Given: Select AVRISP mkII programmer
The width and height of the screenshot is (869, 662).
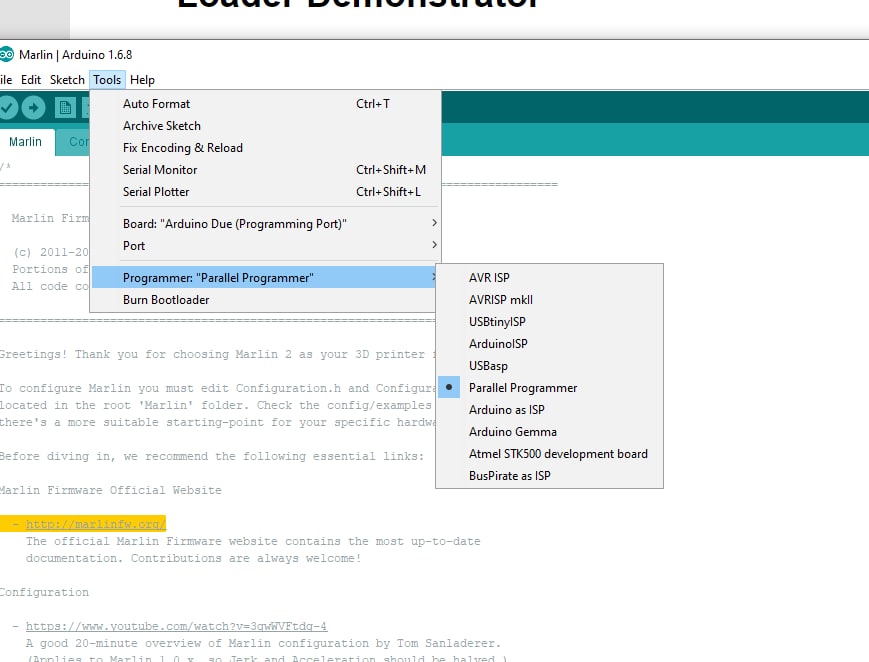Looking at the screenshot, I should coord(549,299).
